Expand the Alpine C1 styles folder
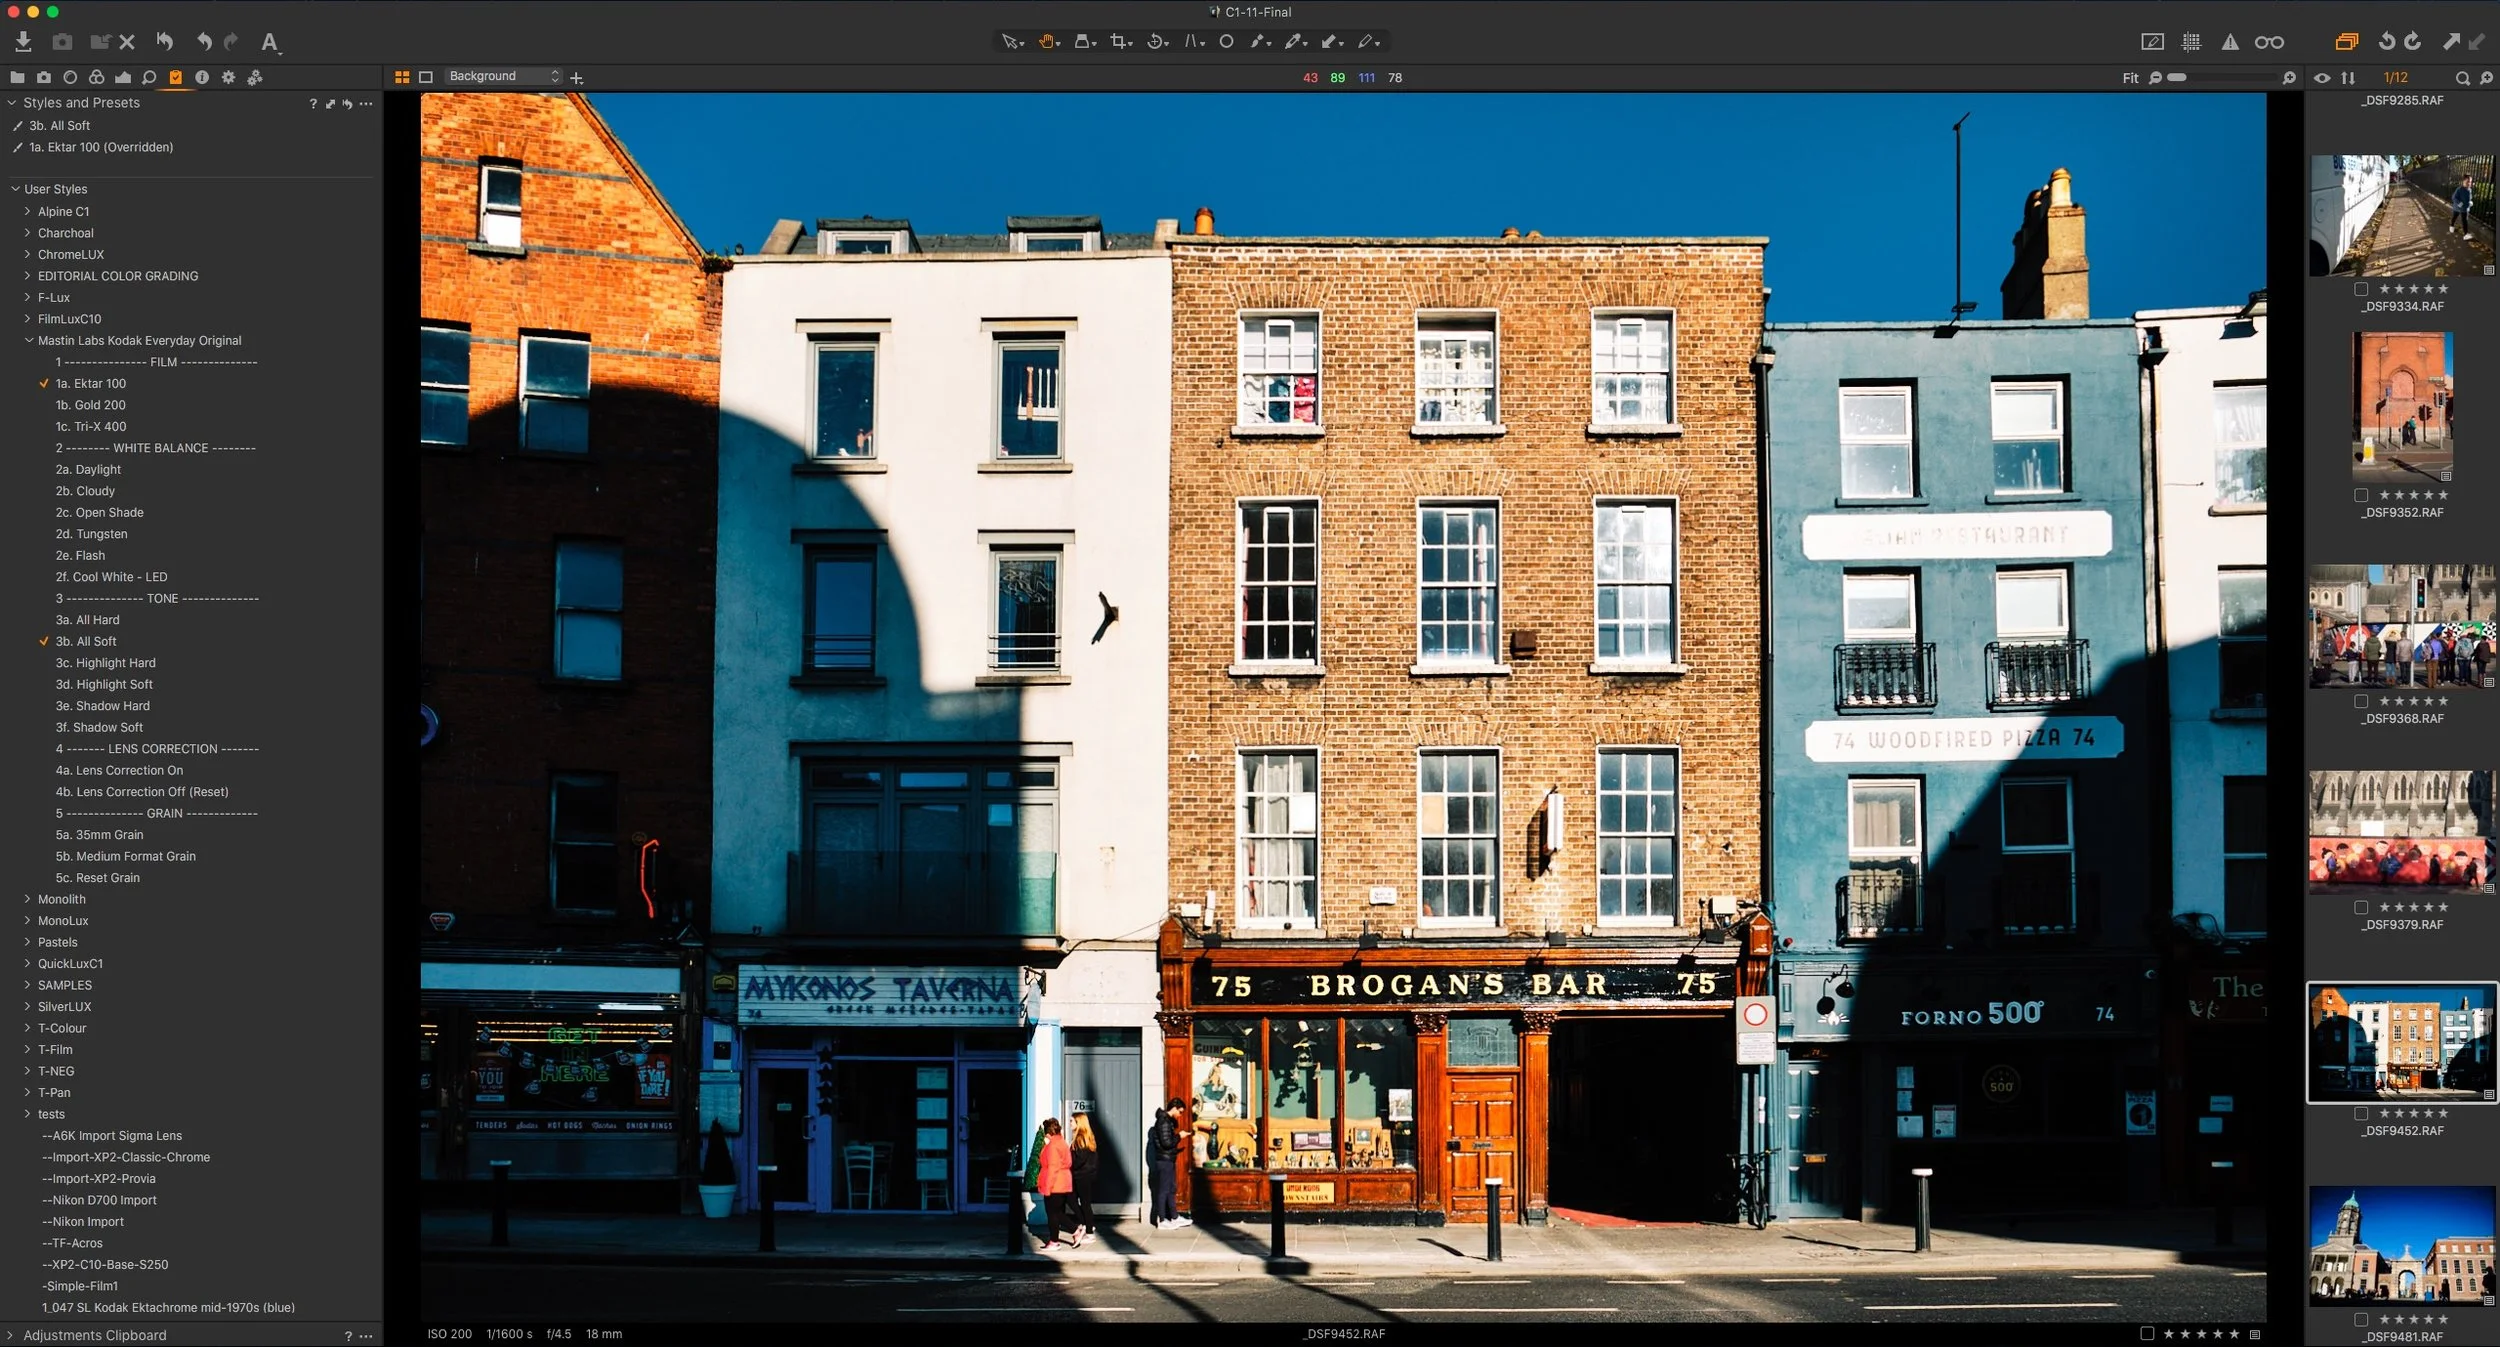This screenshot has width=2500, height=1347. (x=27, y=211)
